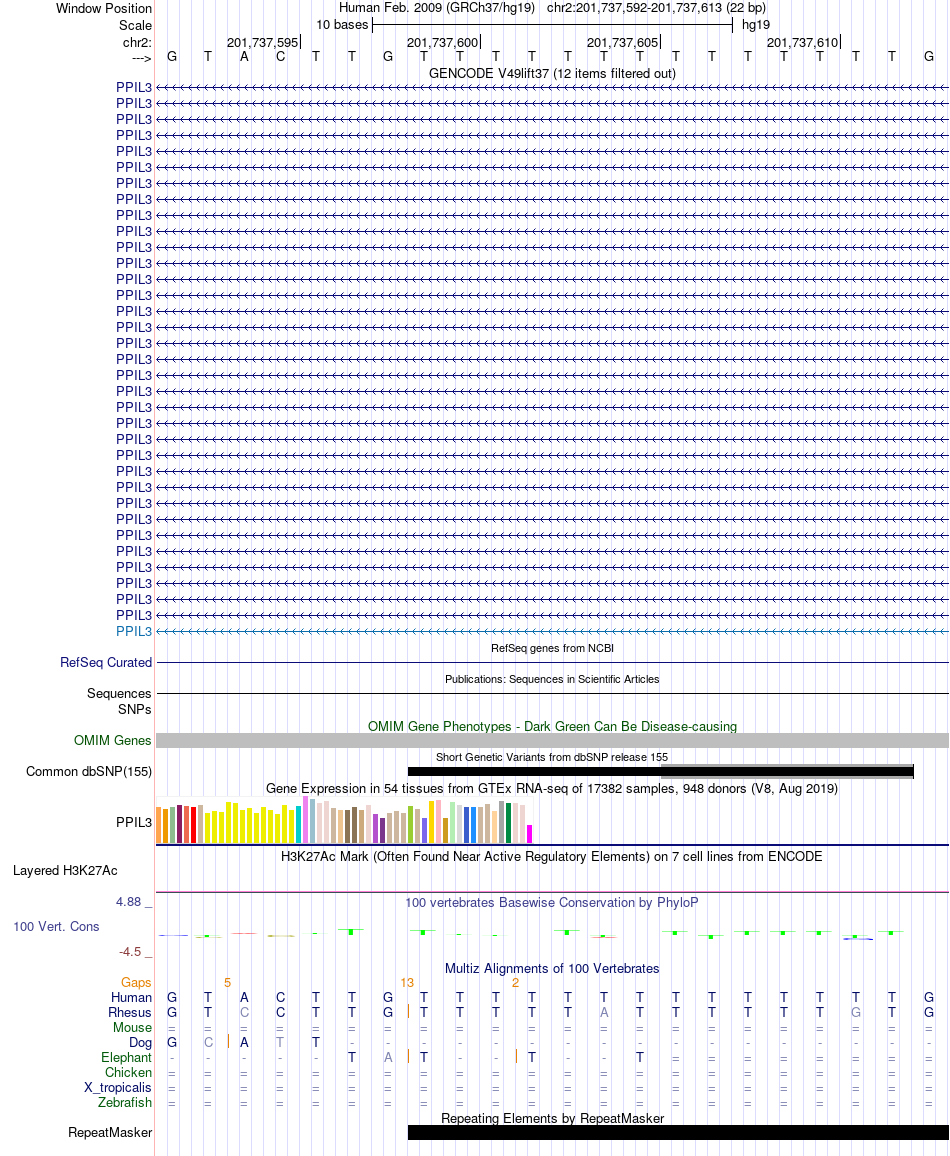Image resolution: width=950 pixels, height=1156 pixels.
Task: Open 100 vertebrates Basewise Conservation by PhyloP
Action: [552, 902]
